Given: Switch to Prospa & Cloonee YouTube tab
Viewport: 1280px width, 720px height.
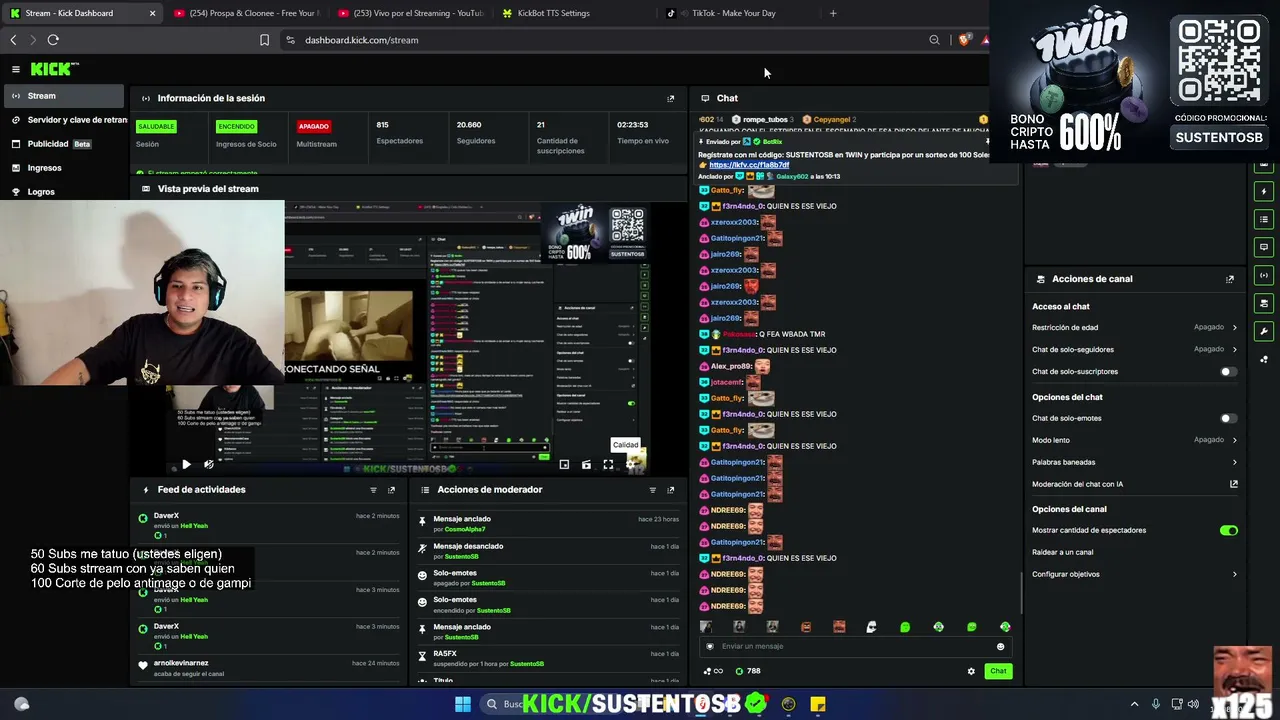Looking at the screenshot, I should 245,13.
